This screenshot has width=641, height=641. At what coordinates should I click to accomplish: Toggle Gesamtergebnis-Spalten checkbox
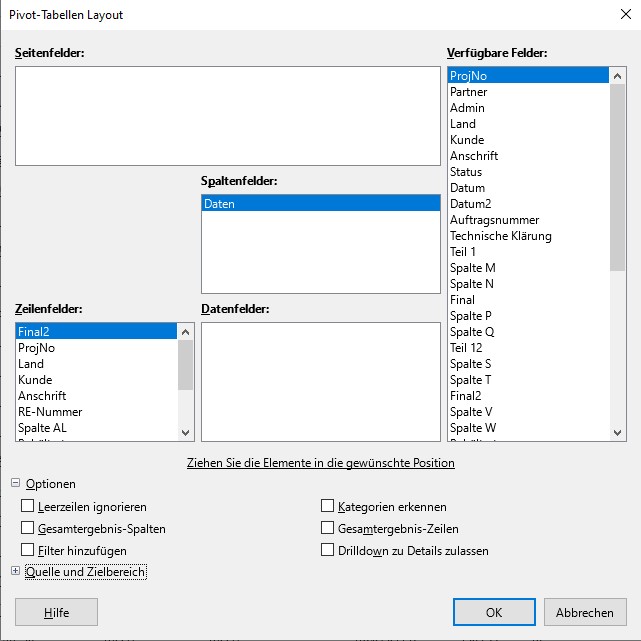pyautogui.click(x=27, y=528)
